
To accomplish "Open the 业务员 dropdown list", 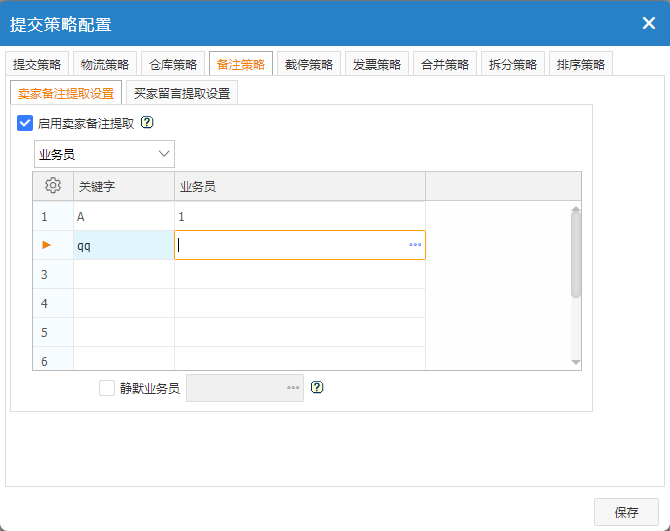I will click(104, 154).
